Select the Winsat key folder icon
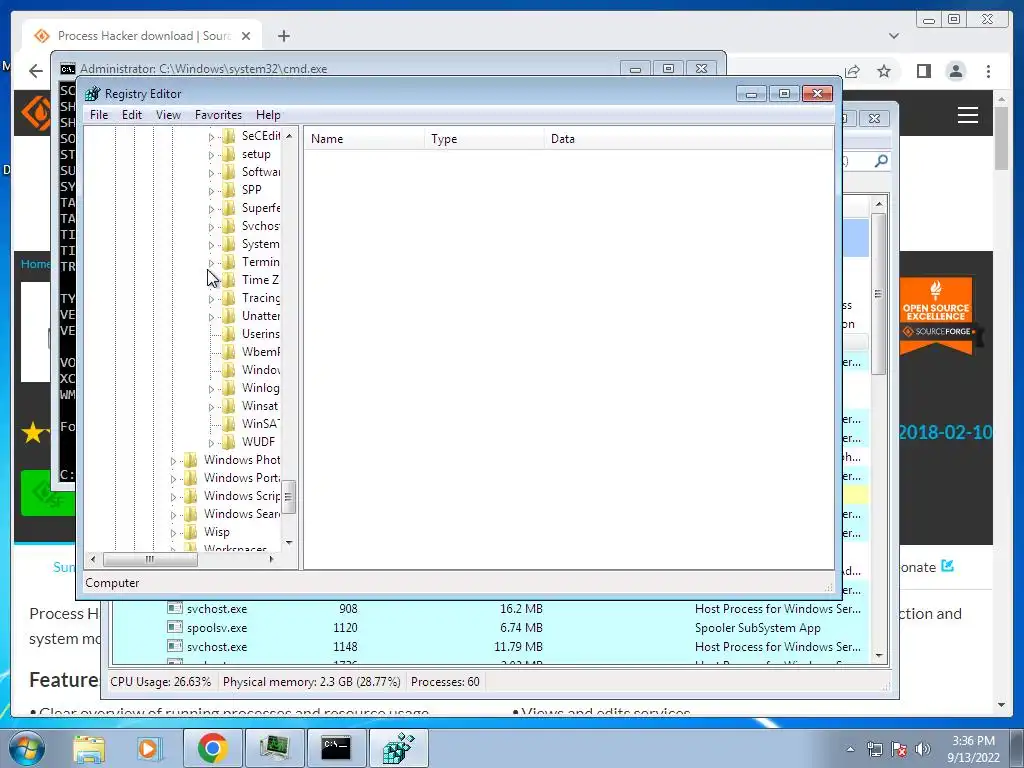The image size is (1024, 768). 229,406
